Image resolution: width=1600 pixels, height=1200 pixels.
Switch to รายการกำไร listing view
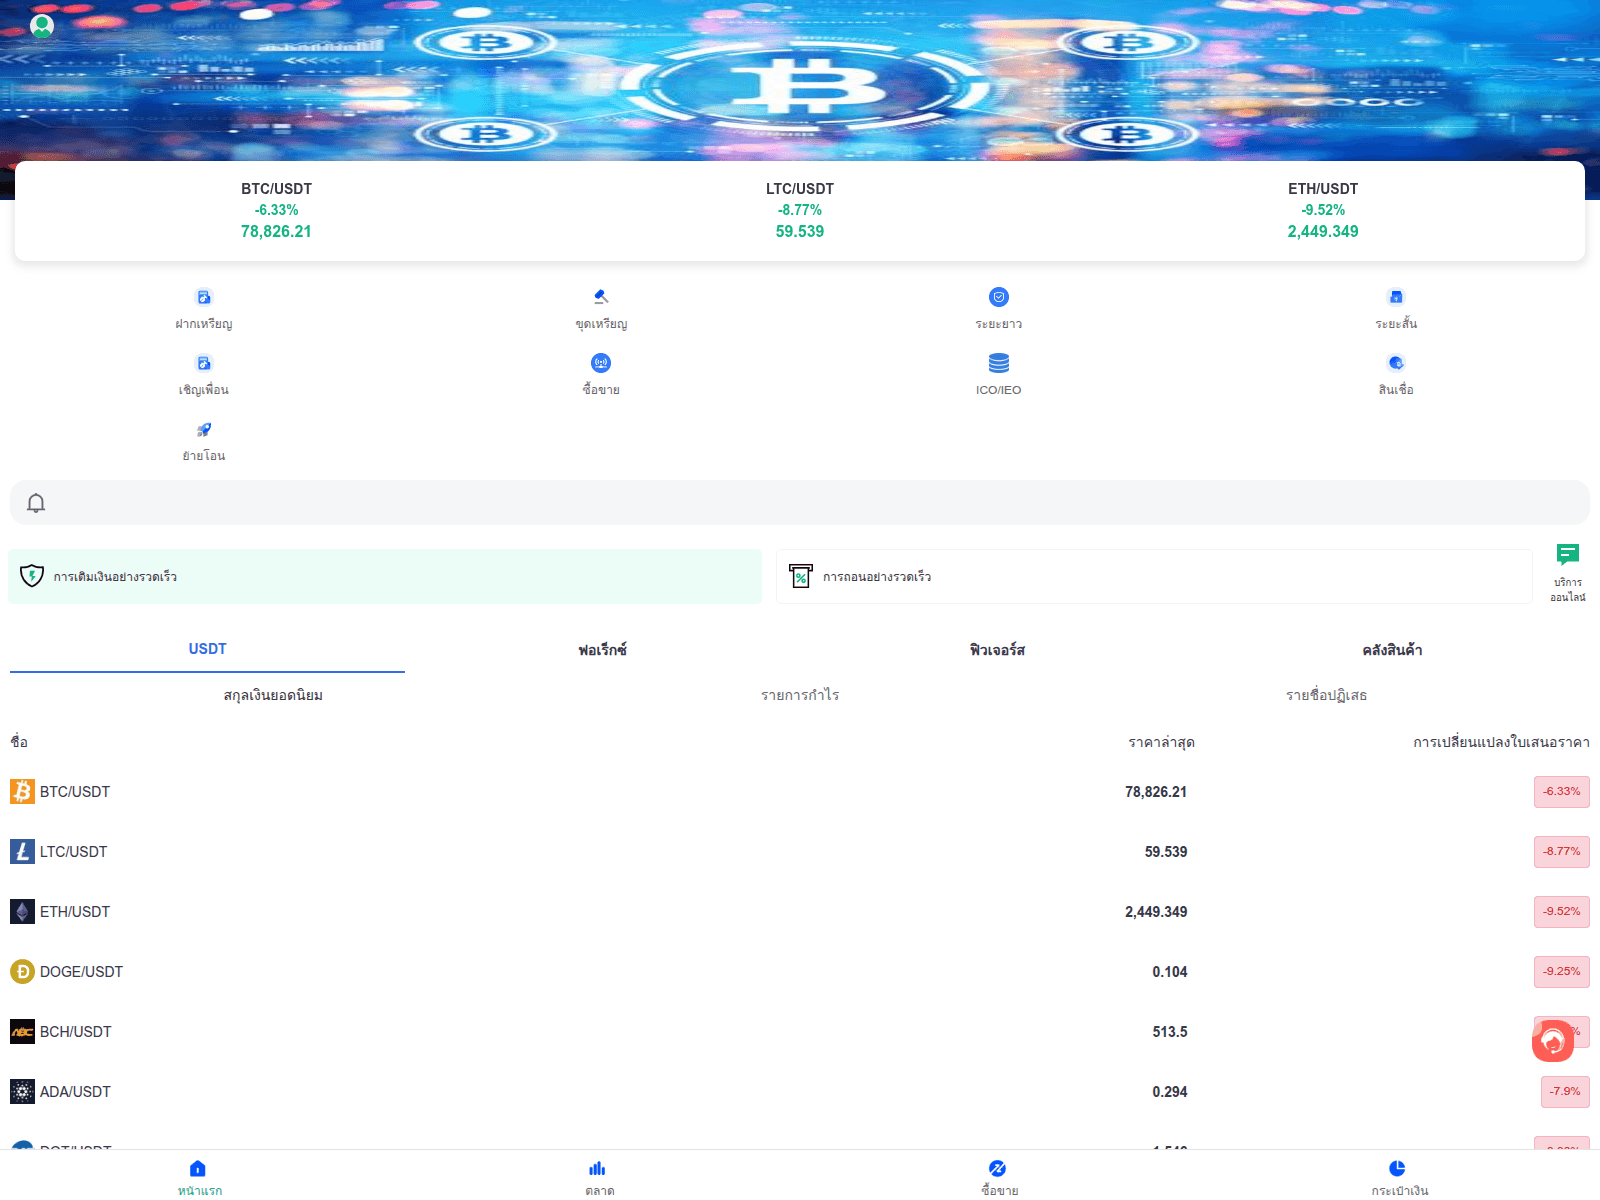800,695
